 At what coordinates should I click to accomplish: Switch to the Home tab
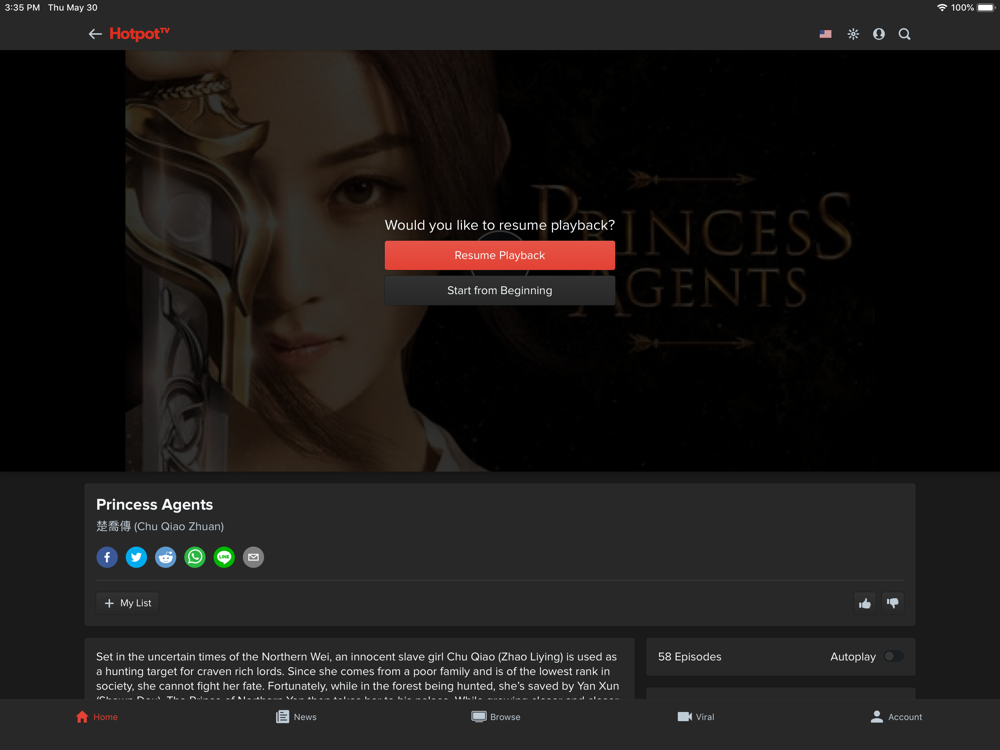[97, 717]
